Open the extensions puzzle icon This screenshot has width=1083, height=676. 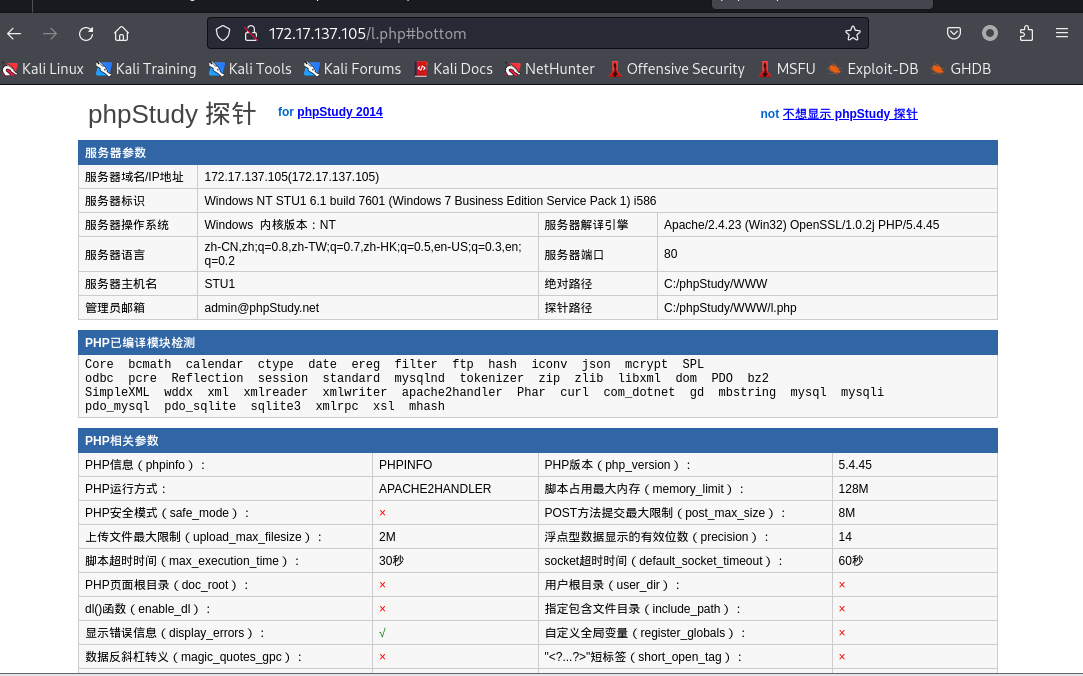tap(1026, 33)
